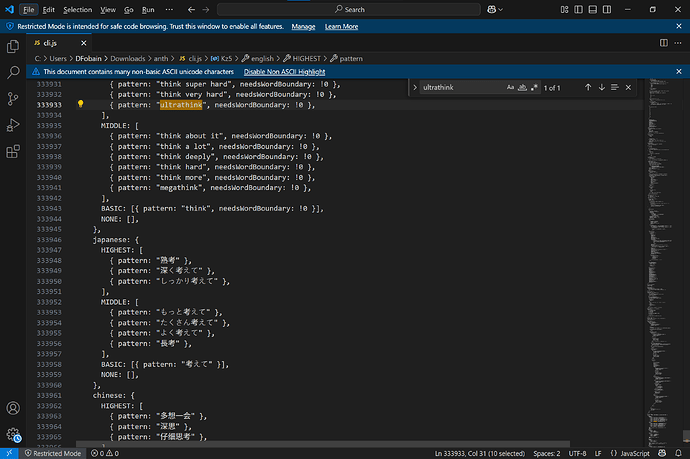Open the Explorer view in activity bar

(x=13, y=46)
